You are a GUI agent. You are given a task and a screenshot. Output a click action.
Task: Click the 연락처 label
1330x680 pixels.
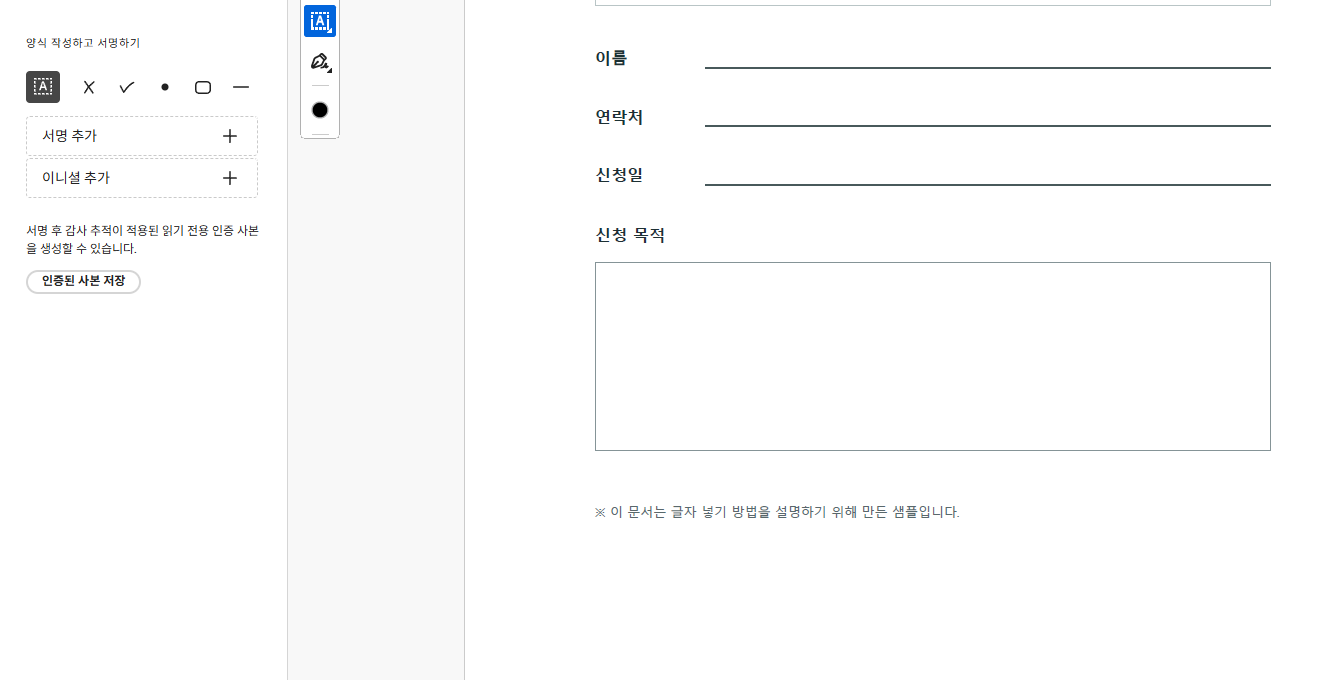pos(619,117)
